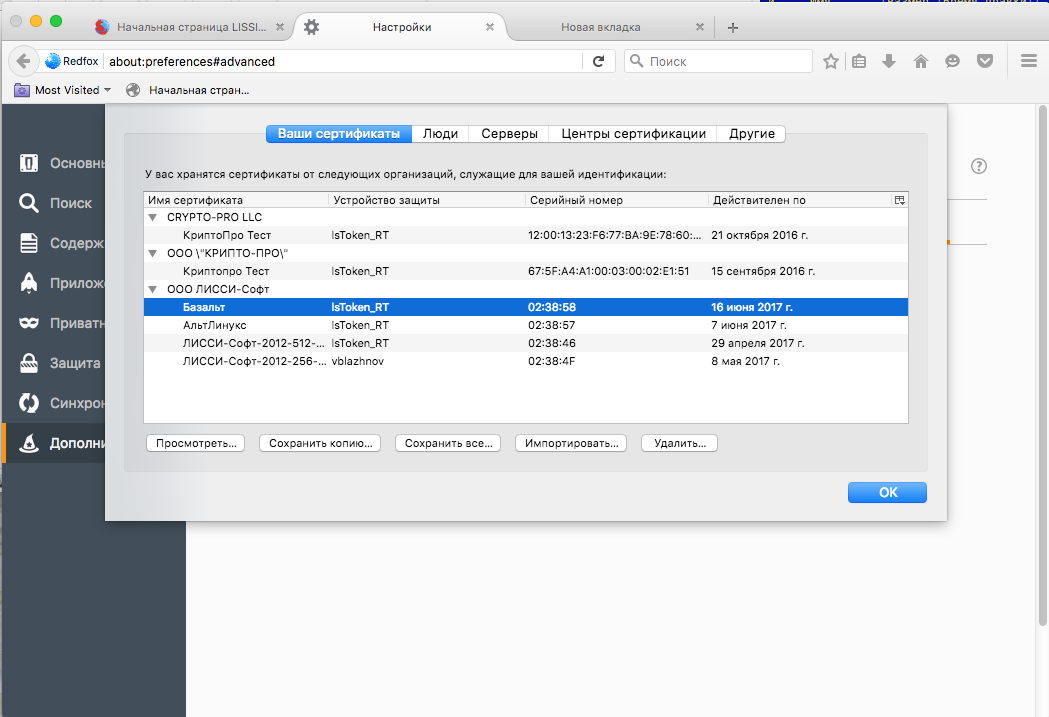Click the bookmark star icon
The width and height of the screenshot is (1049, 717).
click(830, 61)
